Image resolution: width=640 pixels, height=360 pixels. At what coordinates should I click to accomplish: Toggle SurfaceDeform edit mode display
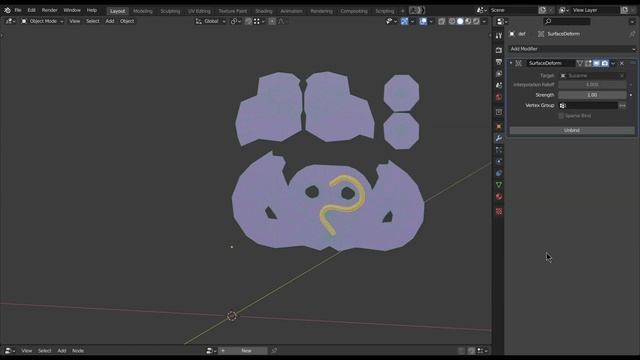click(x=588, y=63)
